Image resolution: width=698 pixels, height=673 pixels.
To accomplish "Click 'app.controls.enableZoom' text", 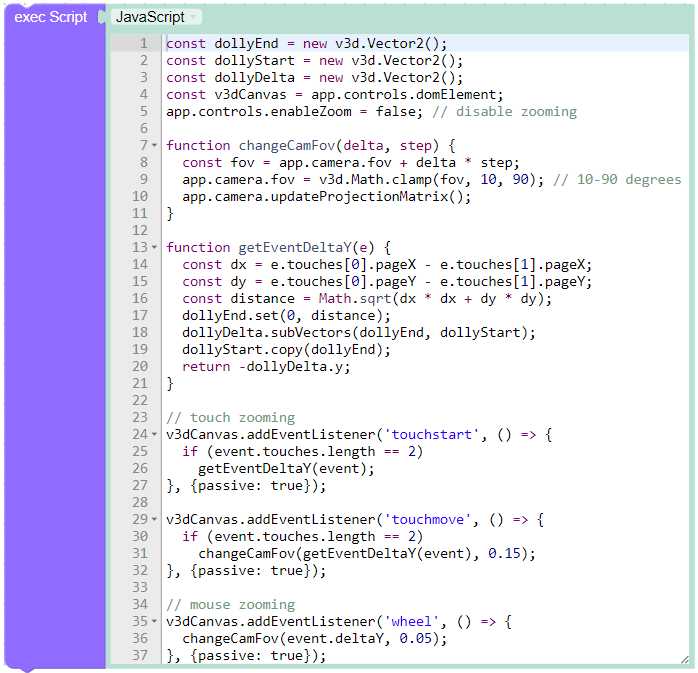I will pyautogui.click(x=259, y=111).
